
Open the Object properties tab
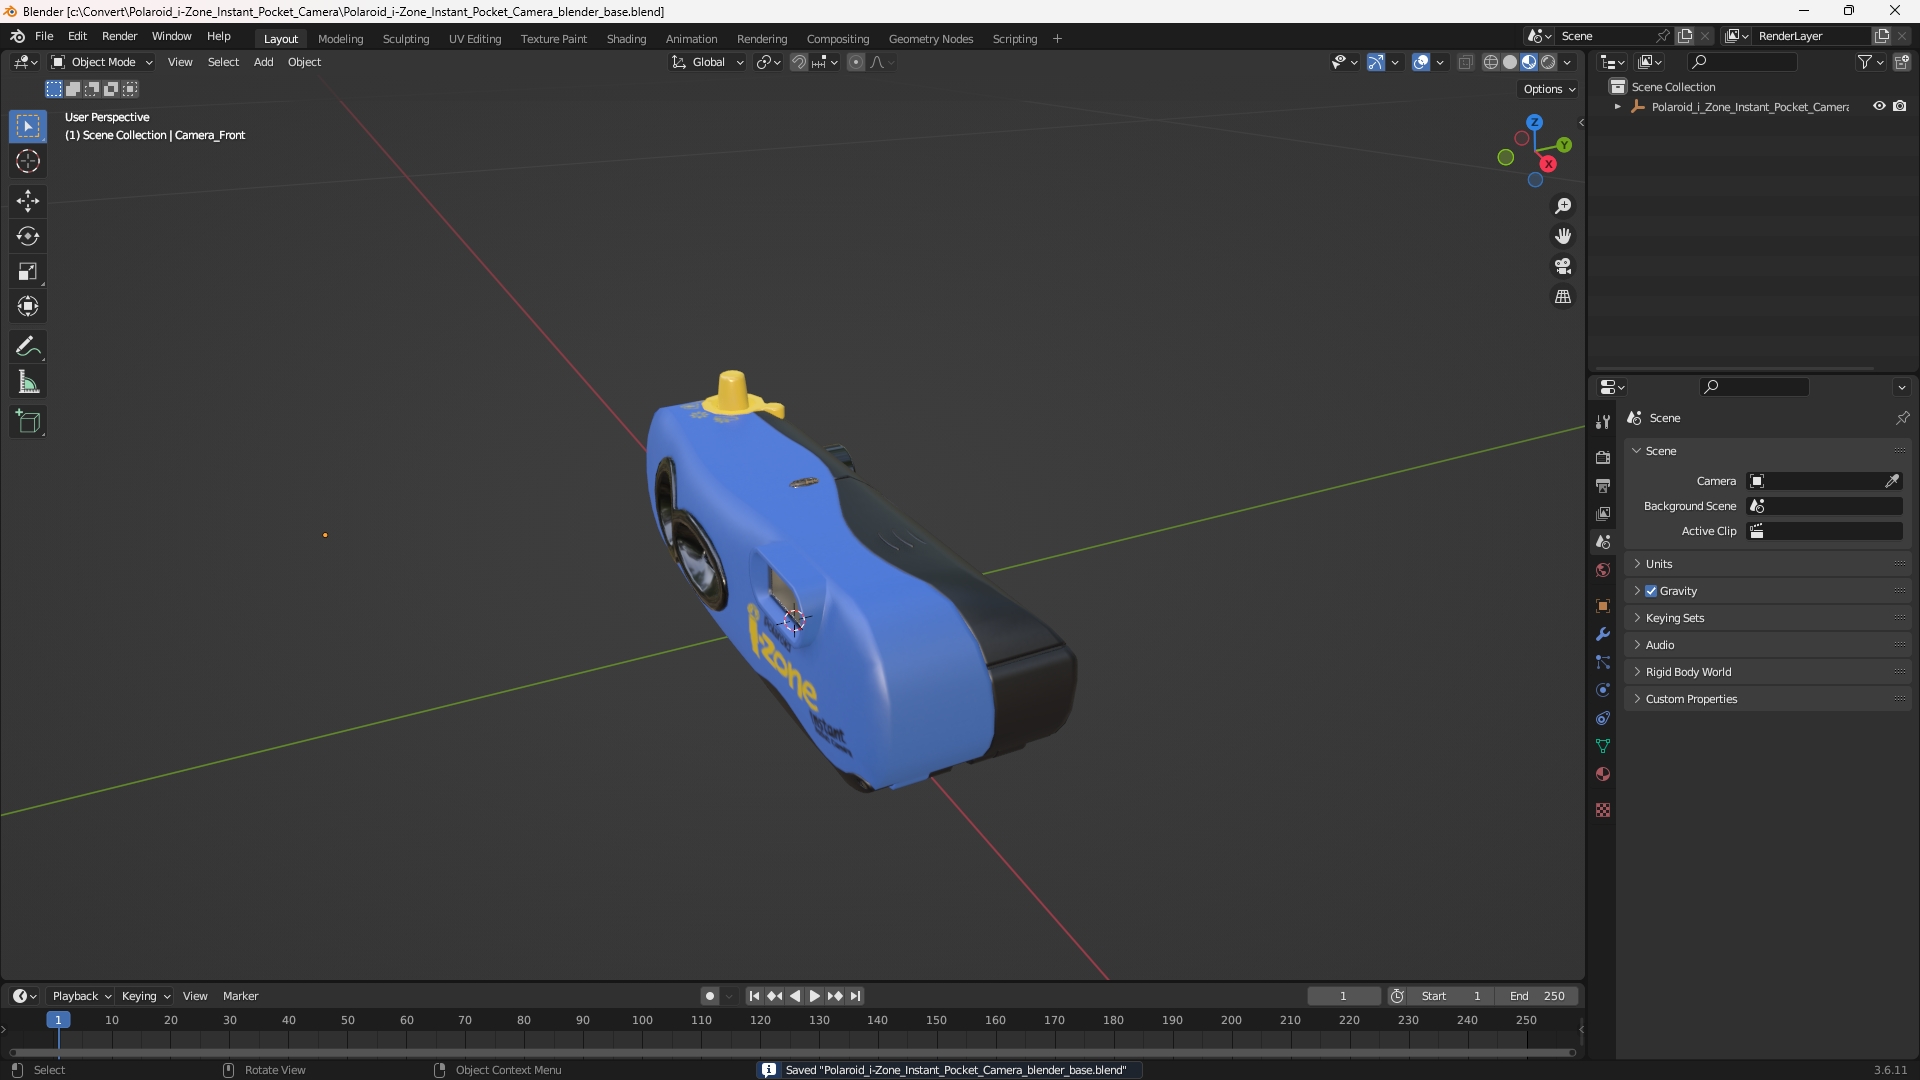1603,606
